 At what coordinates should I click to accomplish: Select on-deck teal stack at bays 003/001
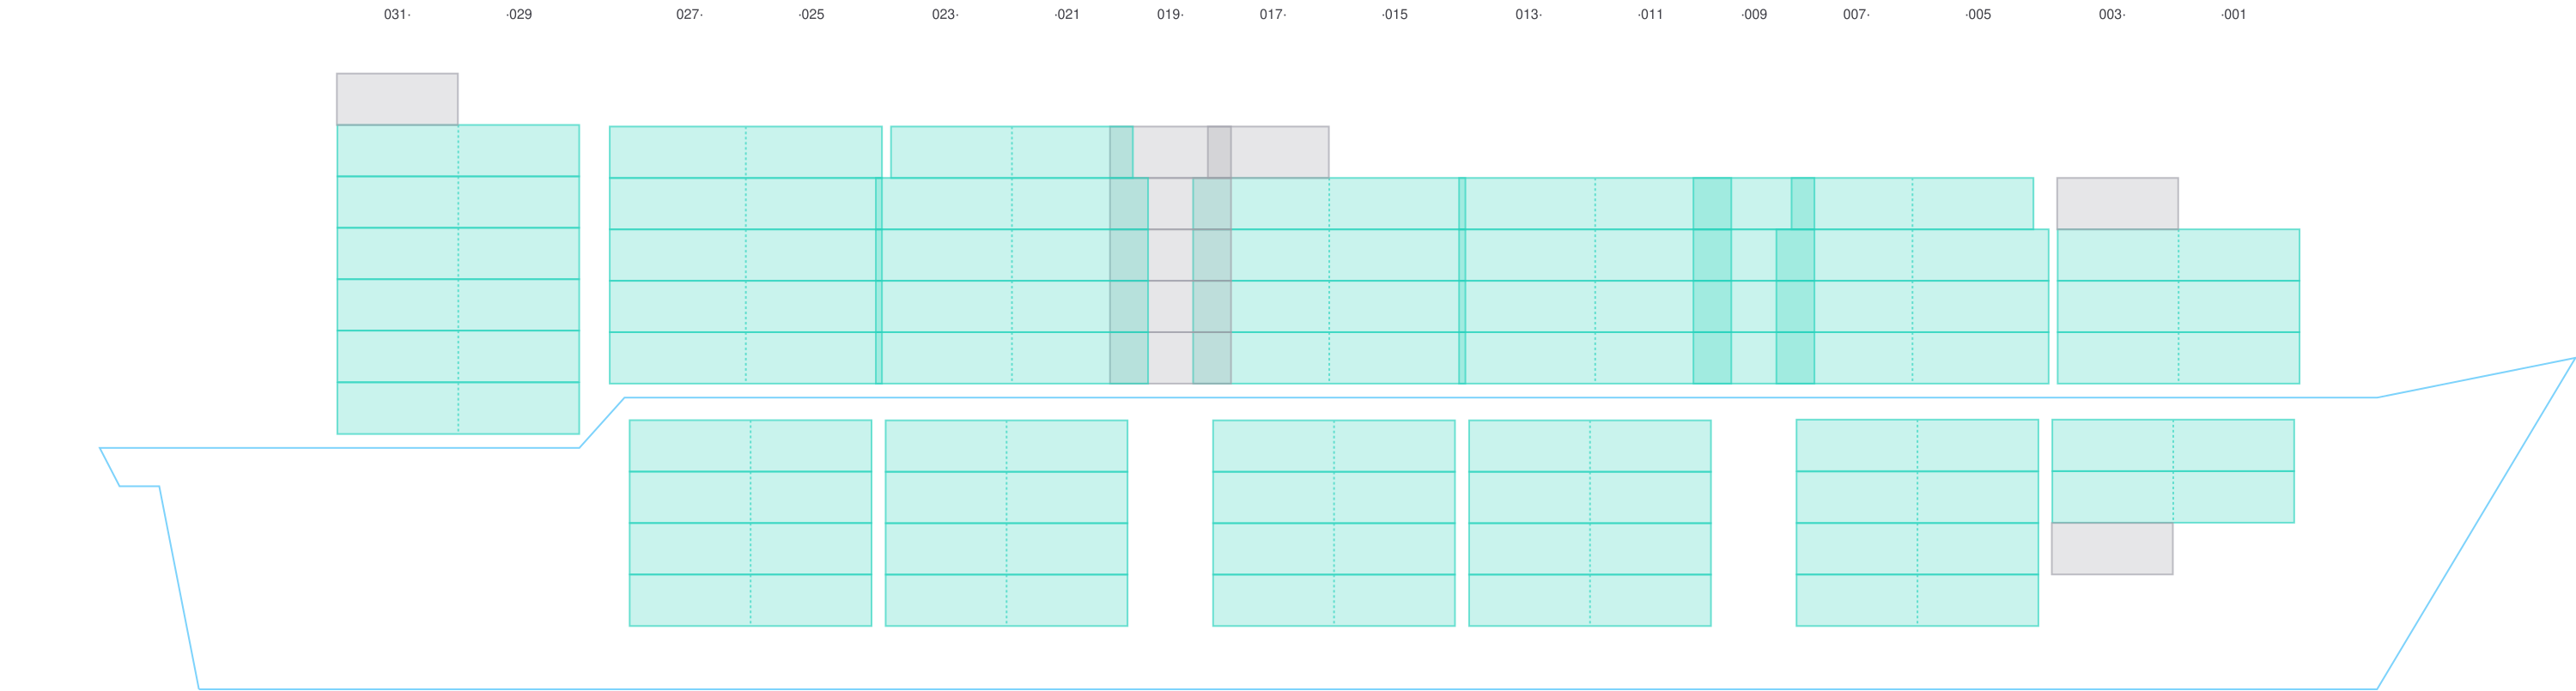click(x=2178, y=306)
